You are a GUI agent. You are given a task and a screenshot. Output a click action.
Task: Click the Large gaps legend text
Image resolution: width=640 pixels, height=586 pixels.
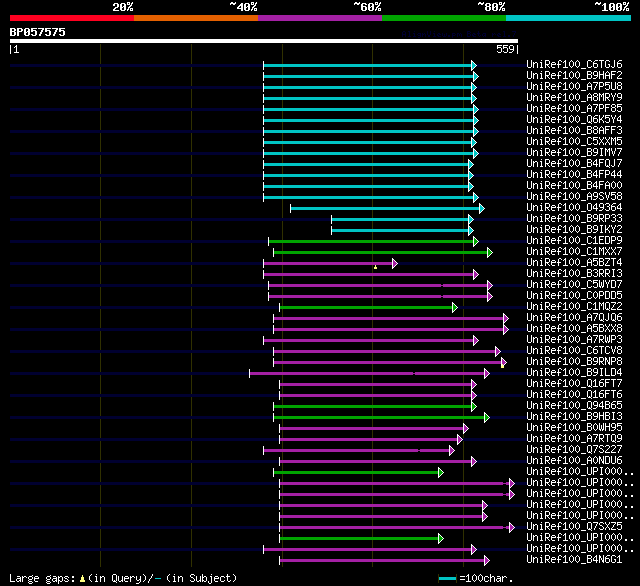coord(123,579)
